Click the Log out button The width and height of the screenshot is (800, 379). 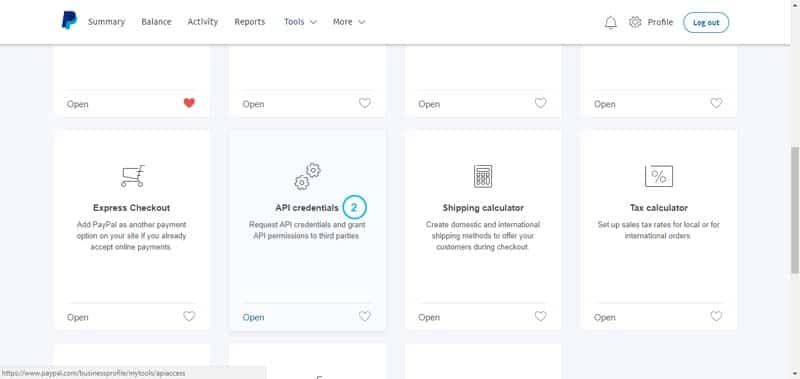[x=706, y=22]
